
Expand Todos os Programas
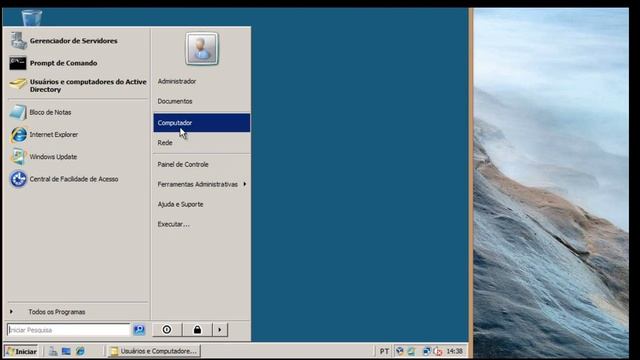[57, 312]
